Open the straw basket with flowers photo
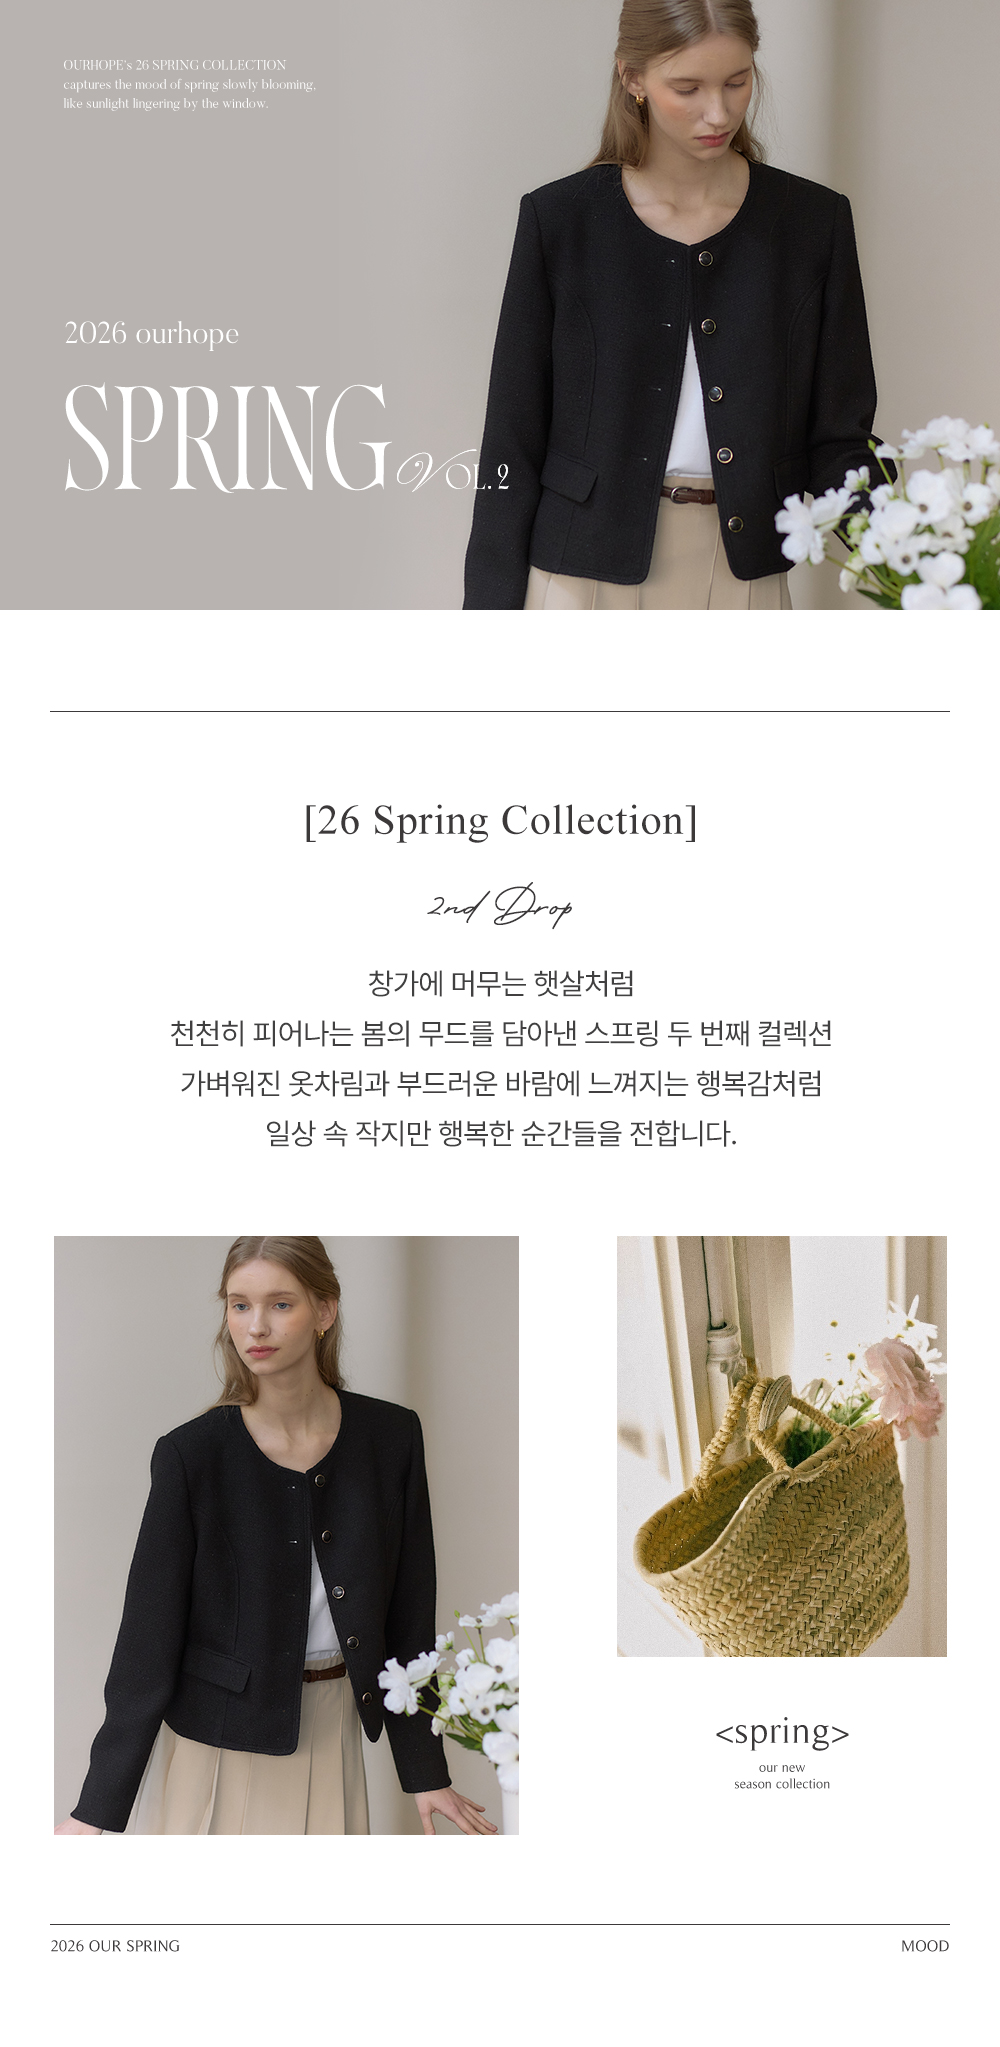This screenshot has height=2047, width=1000. click(x=782, y=1446)
